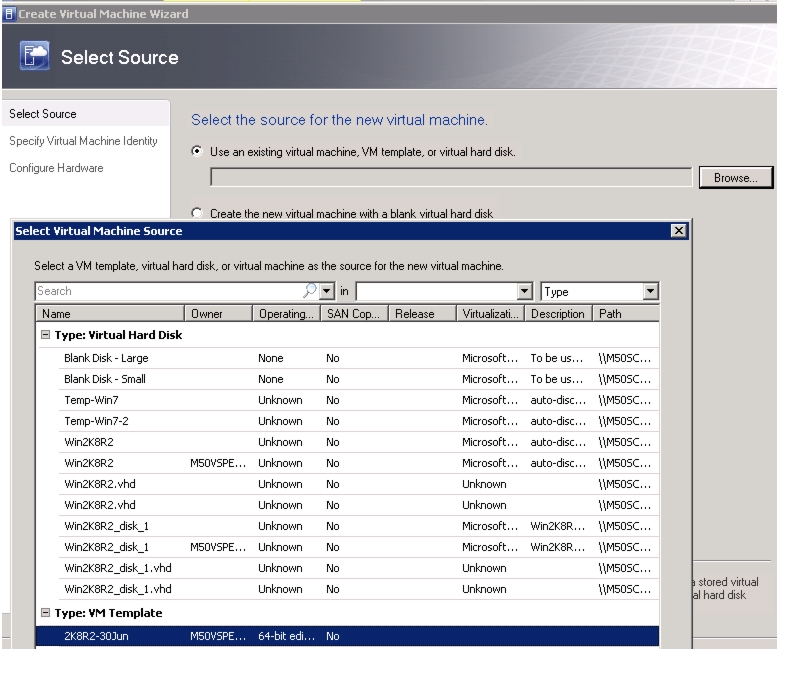The image size is (788, 675).
Task: Collapse the Type: Virtual Hard Disk group
Action: pos(45,335)
